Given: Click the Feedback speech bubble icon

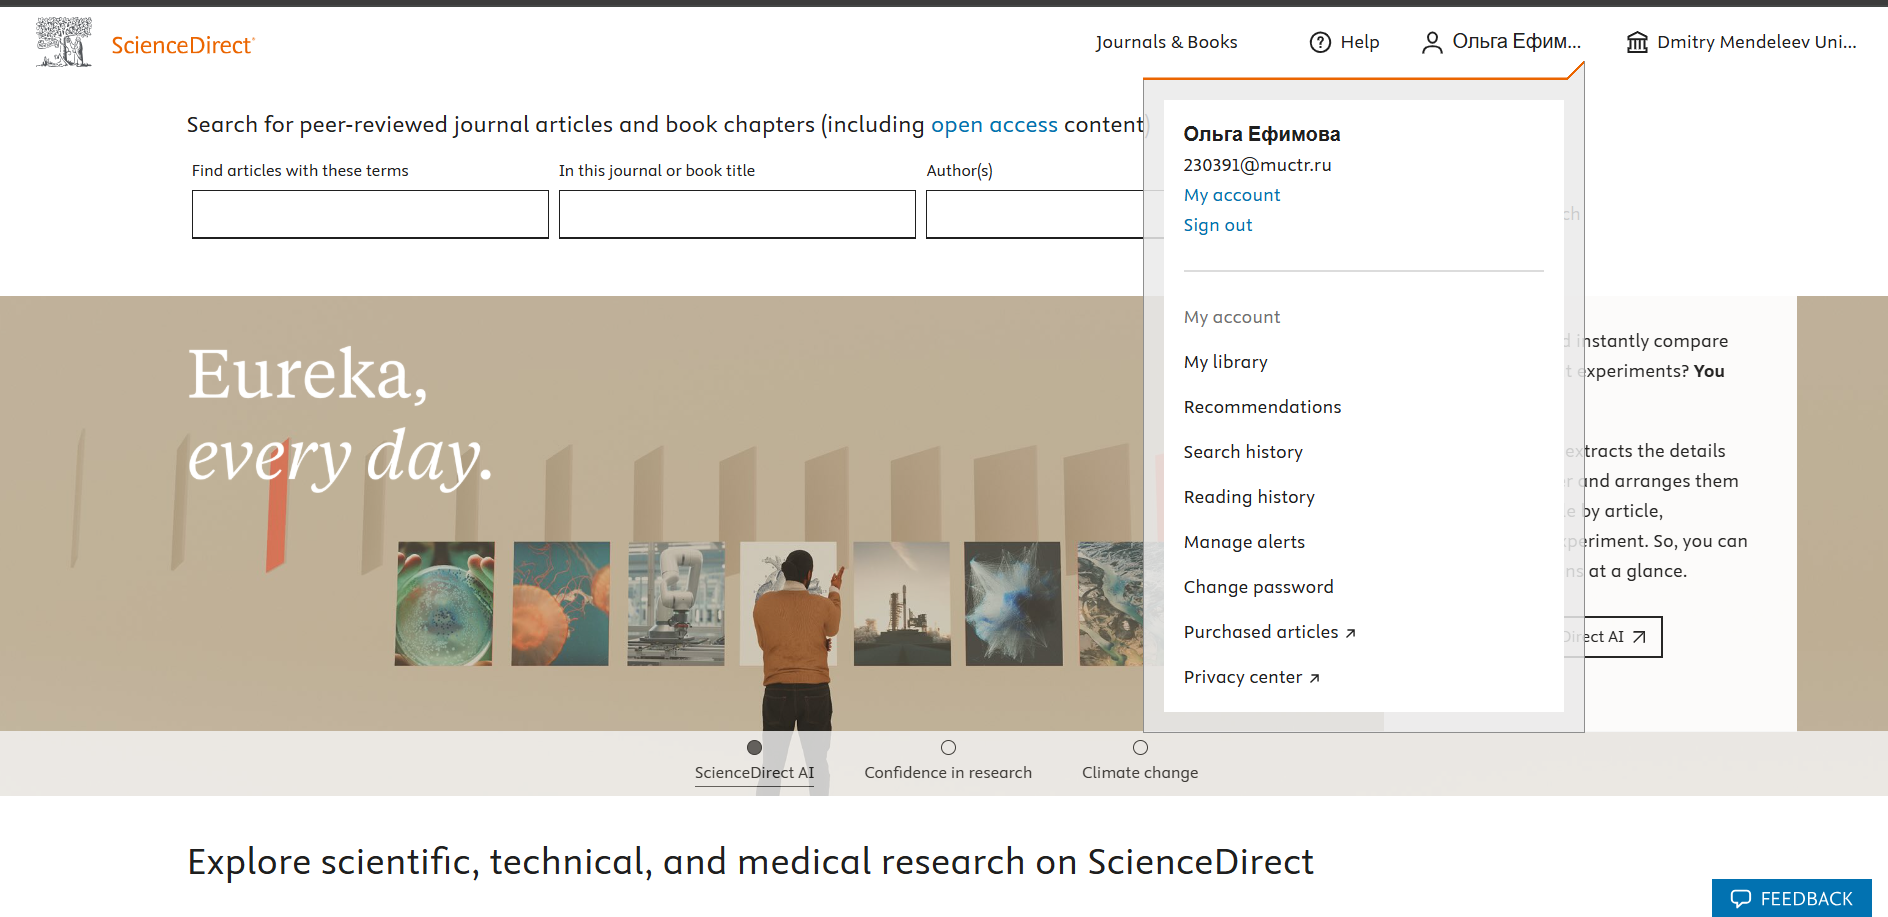Looking at the screenshot, I should [1741, 898].
